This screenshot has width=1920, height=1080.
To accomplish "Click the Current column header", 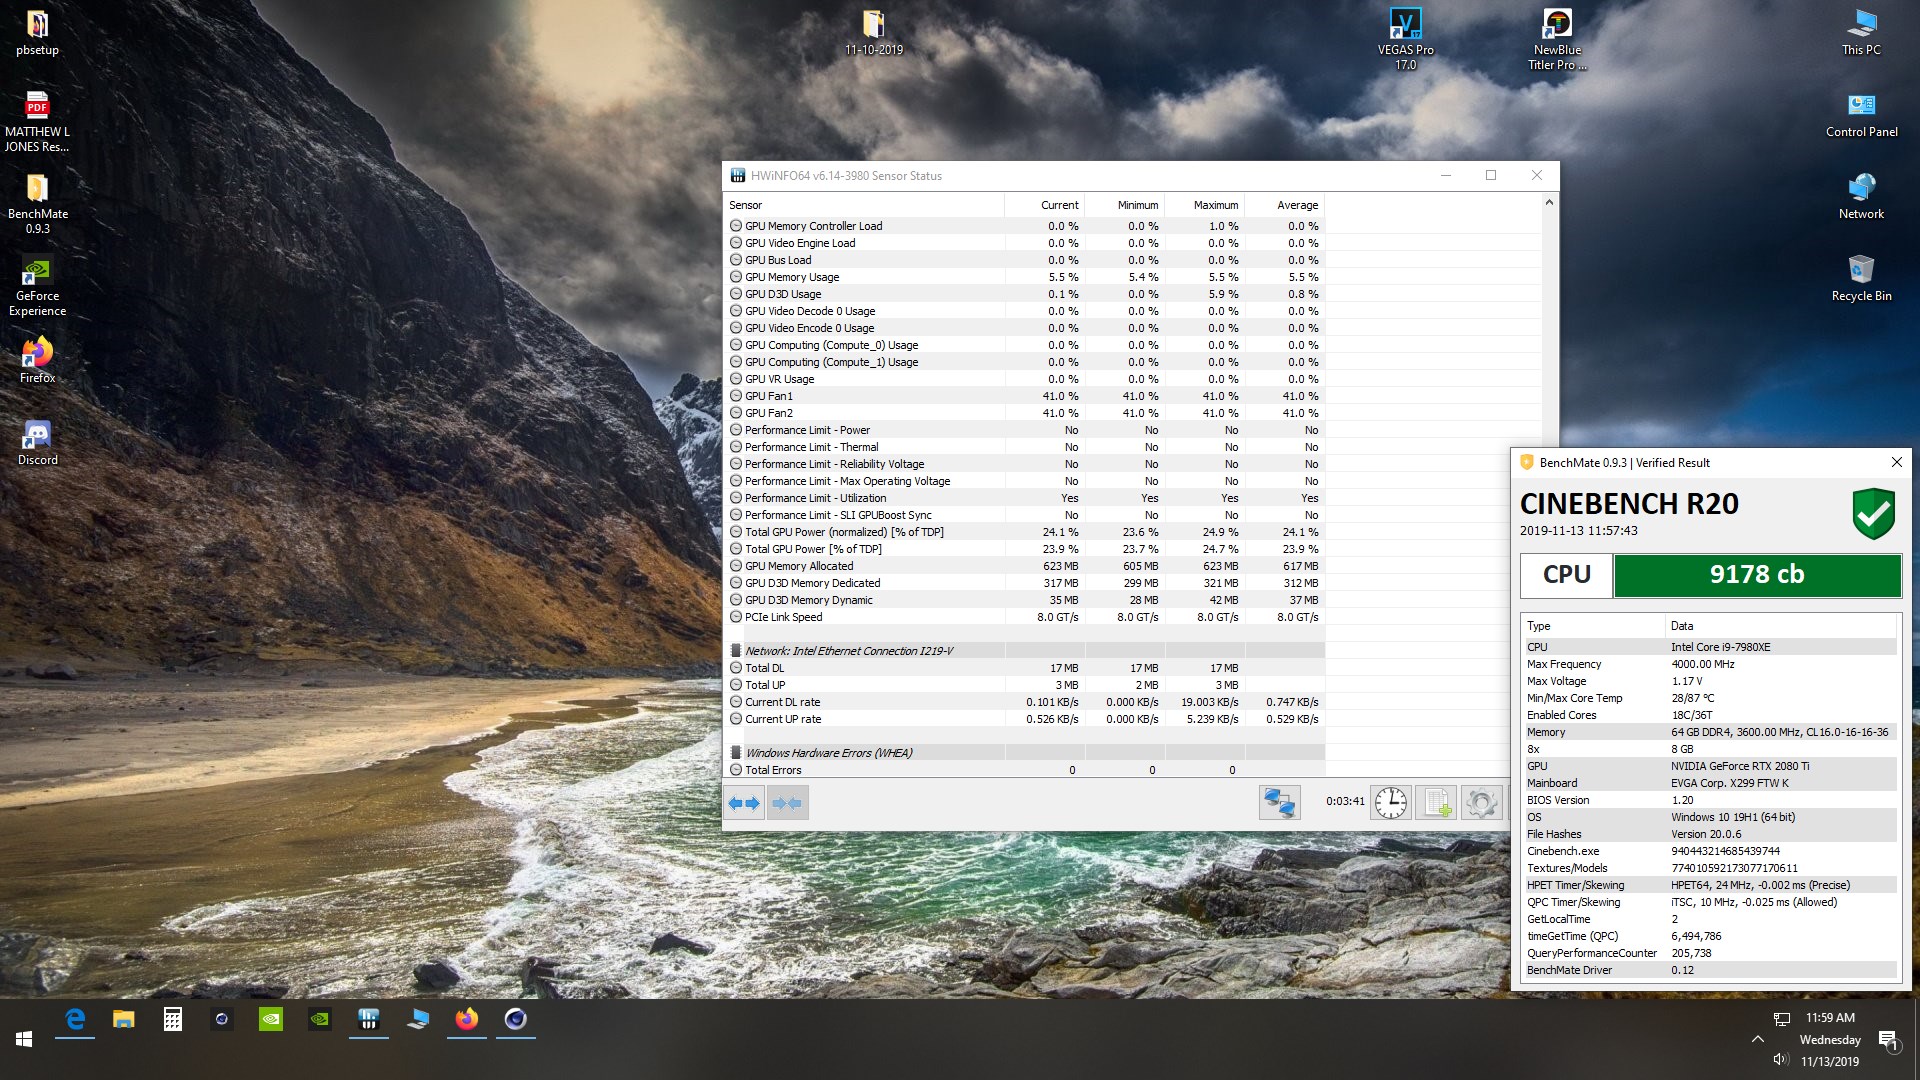I will (1045, 205).
